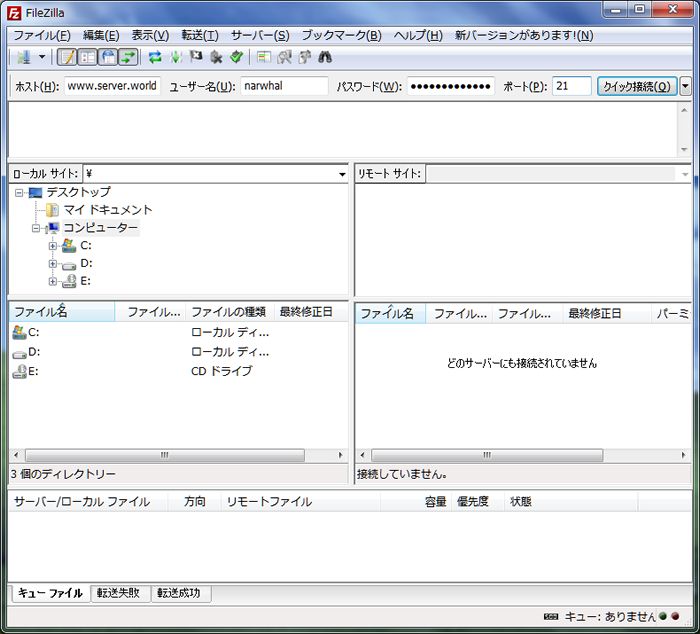
Task: Select D: drive row in local file list
Action: click(x=179, y=352)
